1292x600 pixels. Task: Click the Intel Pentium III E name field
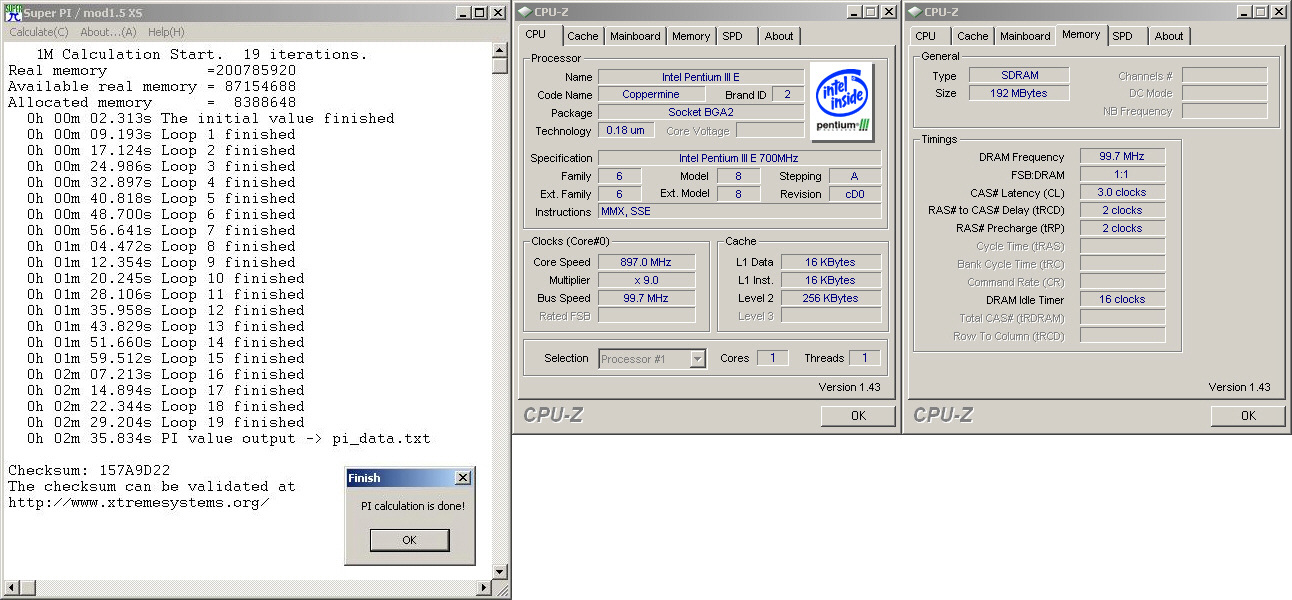701,77
